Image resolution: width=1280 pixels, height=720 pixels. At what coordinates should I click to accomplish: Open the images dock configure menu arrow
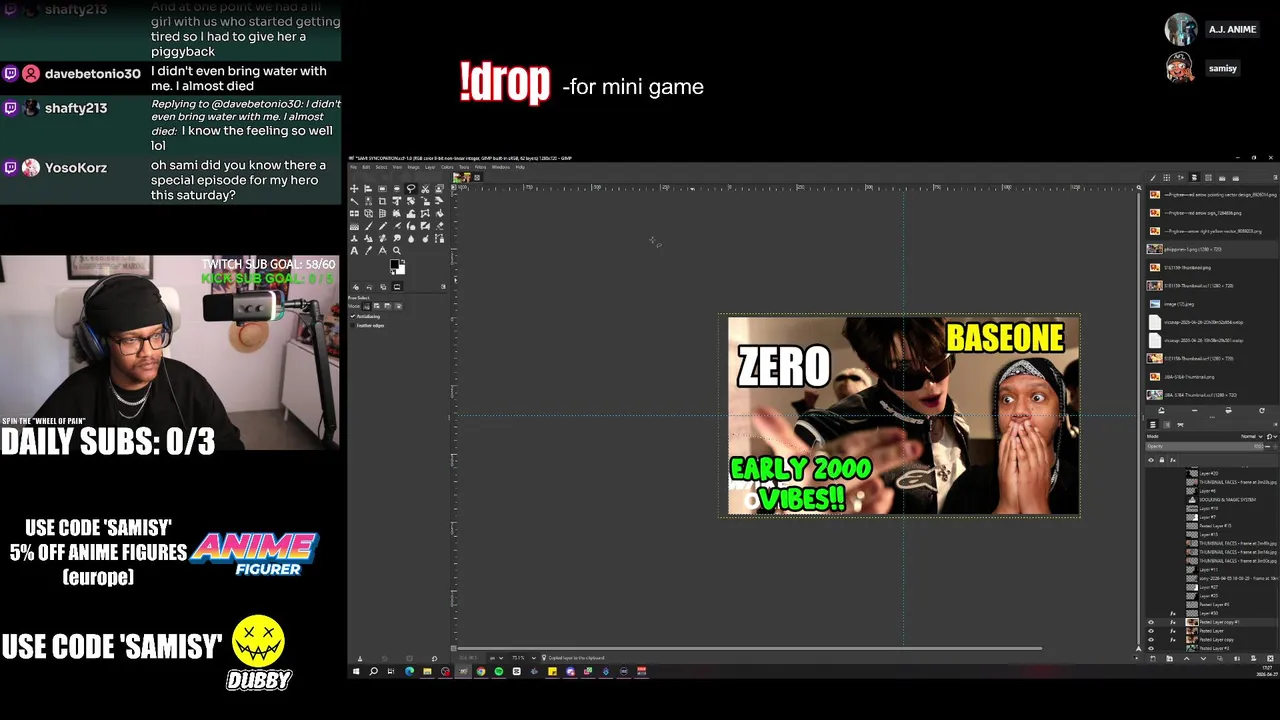[1275, 177]
